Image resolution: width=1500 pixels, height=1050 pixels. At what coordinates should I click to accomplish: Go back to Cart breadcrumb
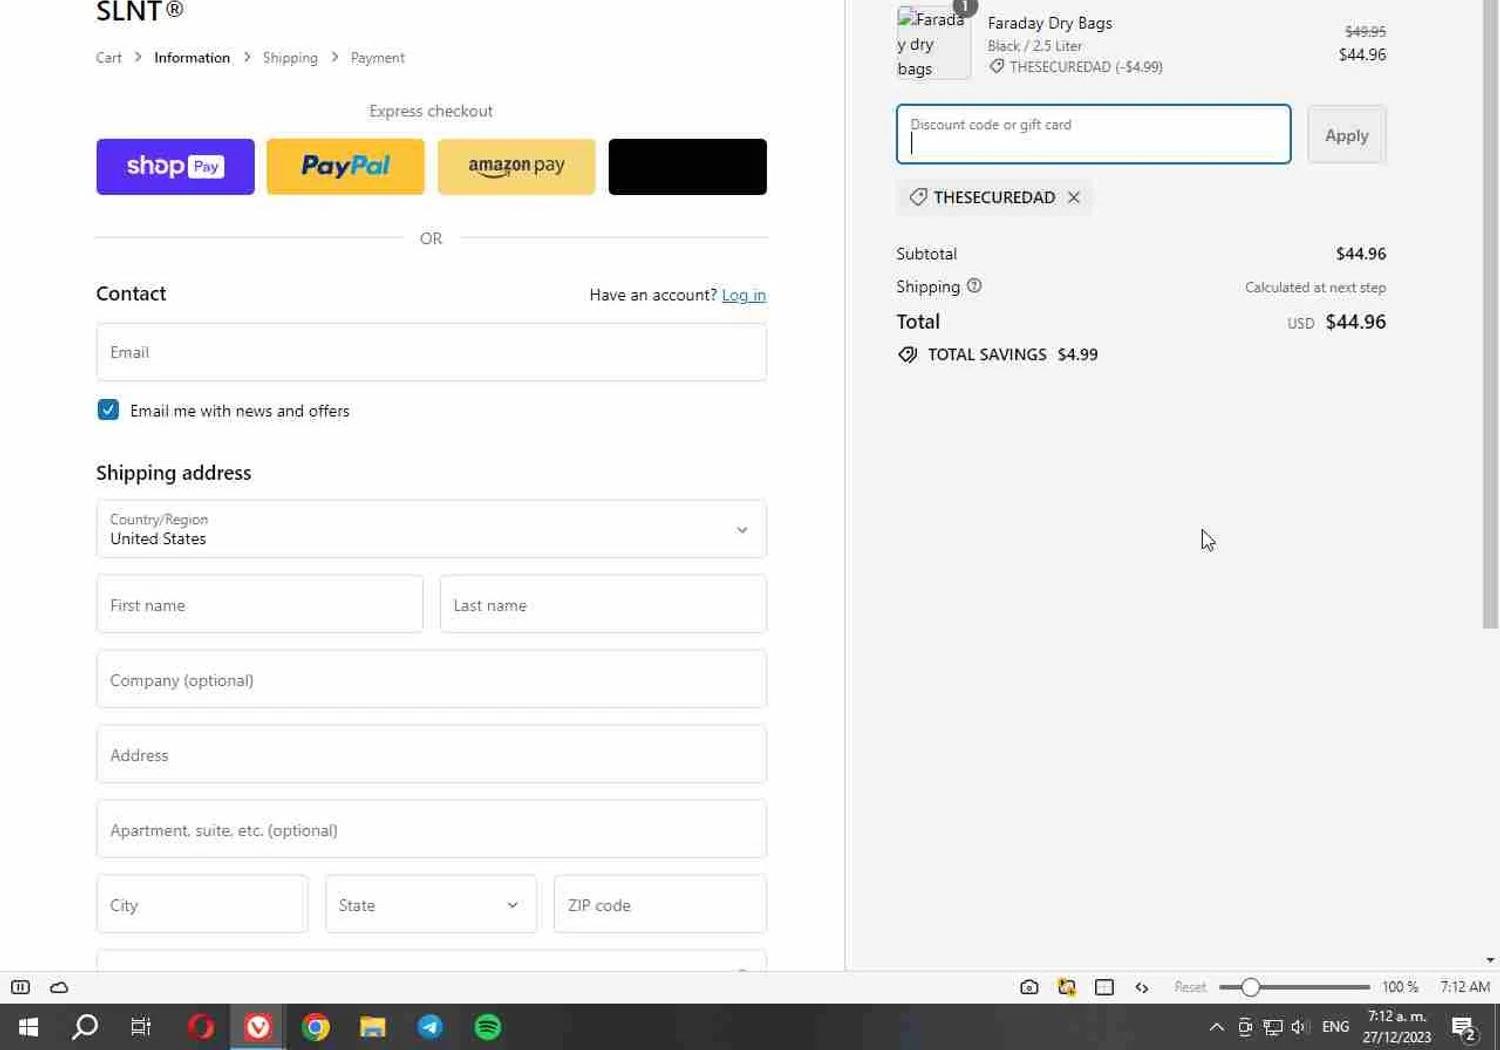click(x=108, y=58)
